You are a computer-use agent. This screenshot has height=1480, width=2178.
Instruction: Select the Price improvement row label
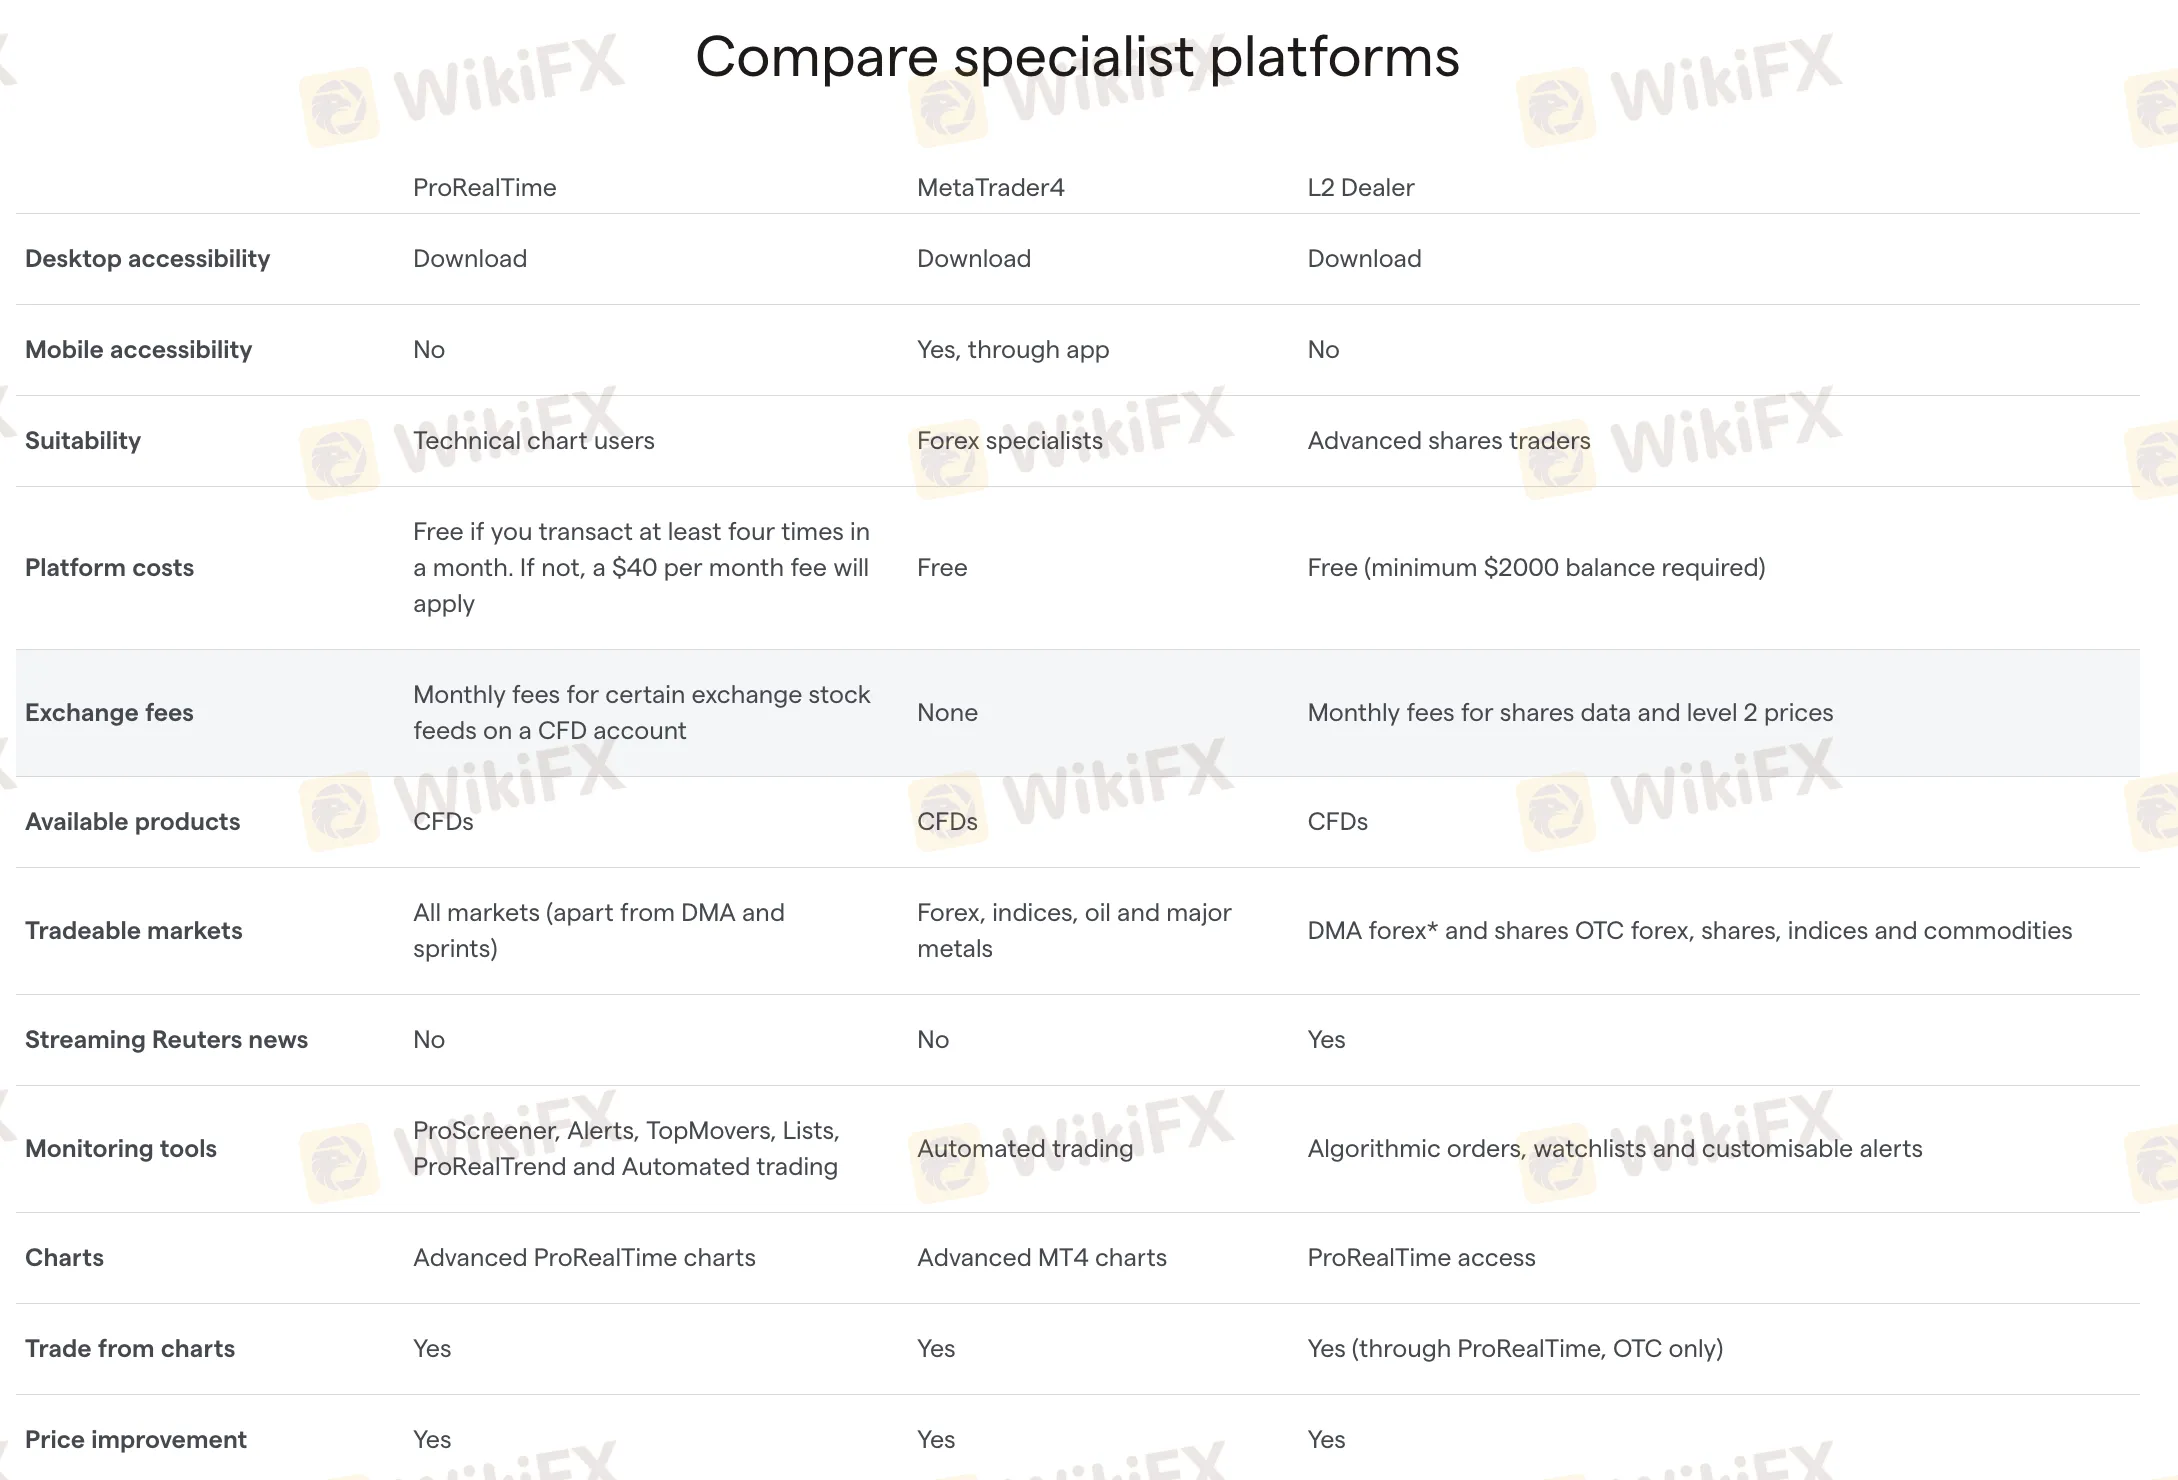[135, 1440]
